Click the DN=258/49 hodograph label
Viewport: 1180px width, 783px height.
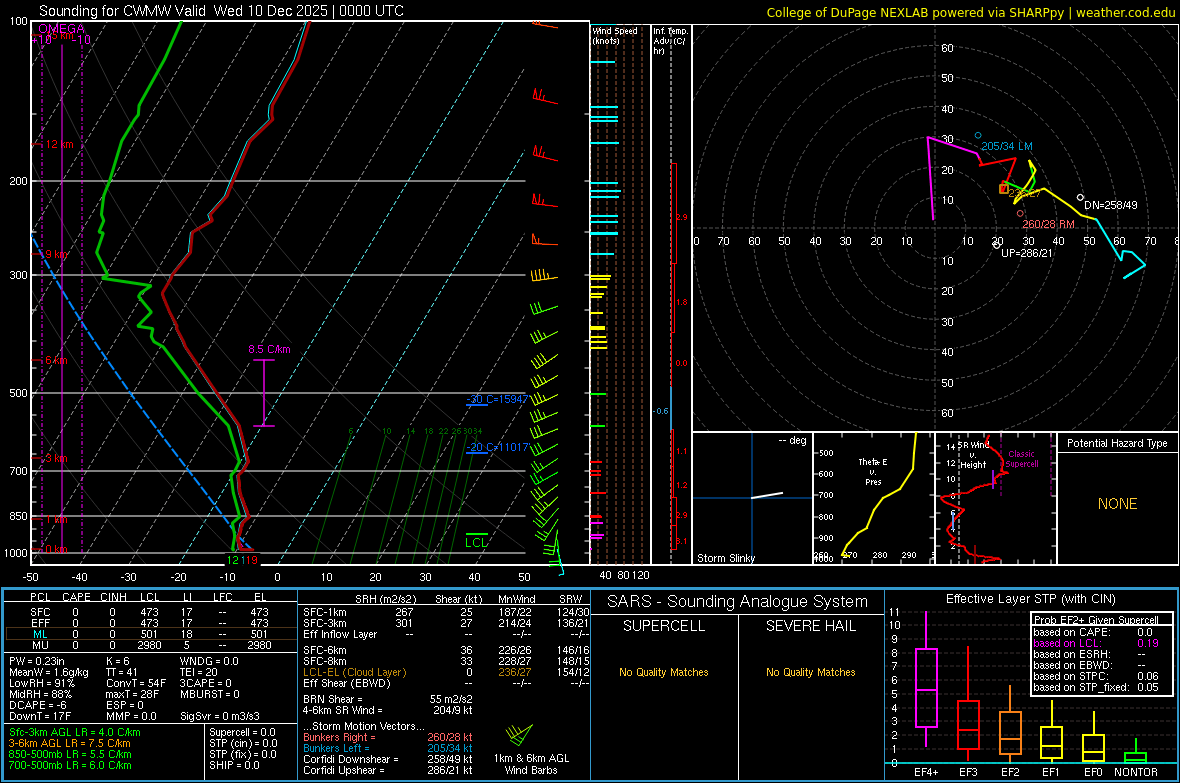[x=1111, y=205]
